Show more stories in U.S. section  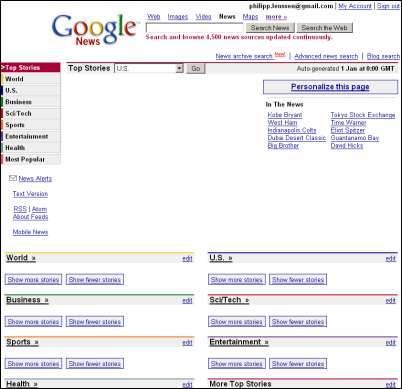[237, 279]
